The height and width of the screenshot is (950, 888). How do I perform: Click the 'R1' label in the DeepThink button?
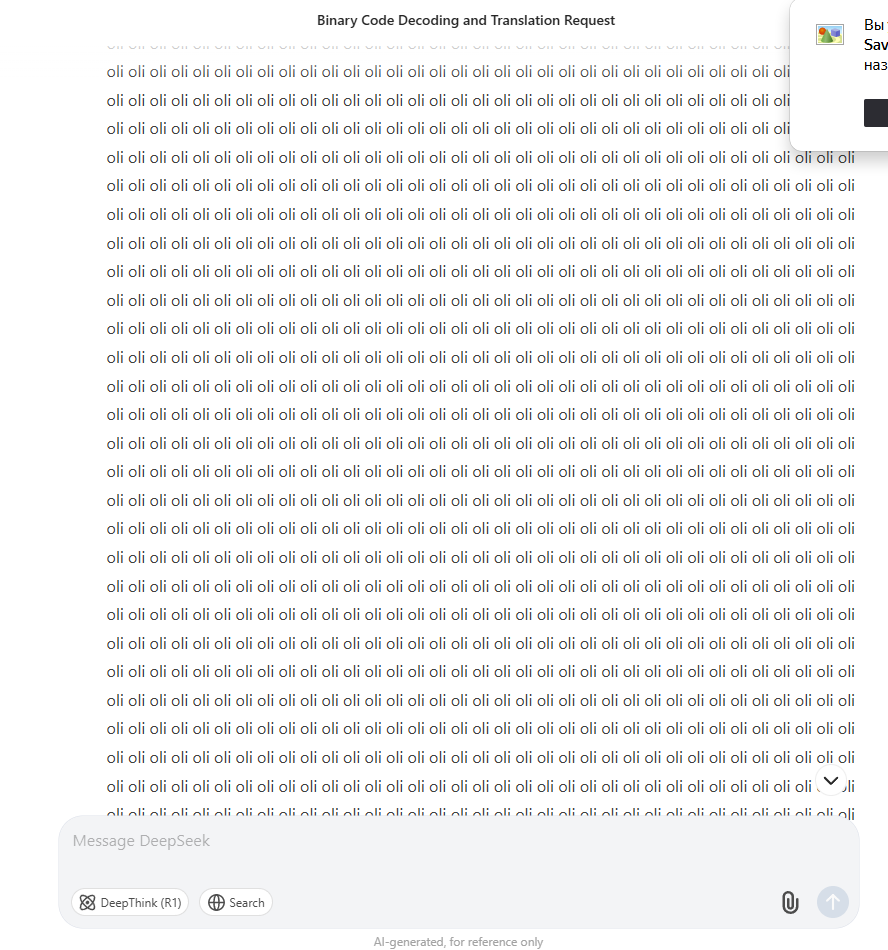click(171, 903)
